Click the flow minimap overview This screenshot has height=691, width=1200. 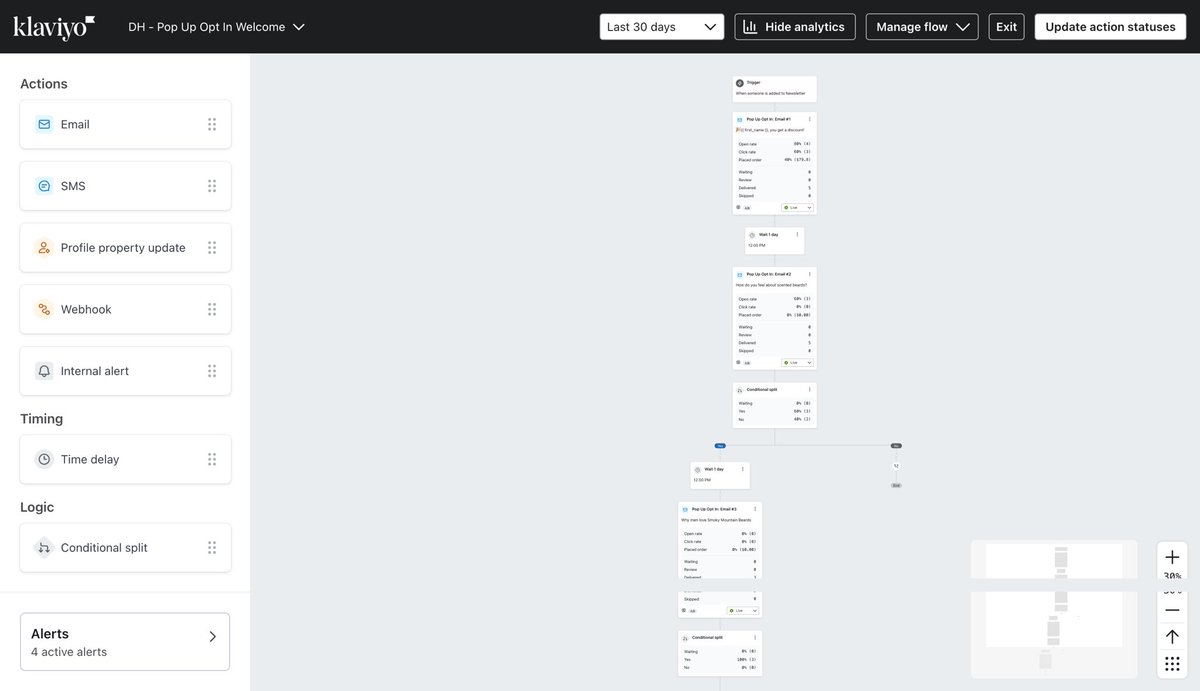click(x=1054, y=608)
